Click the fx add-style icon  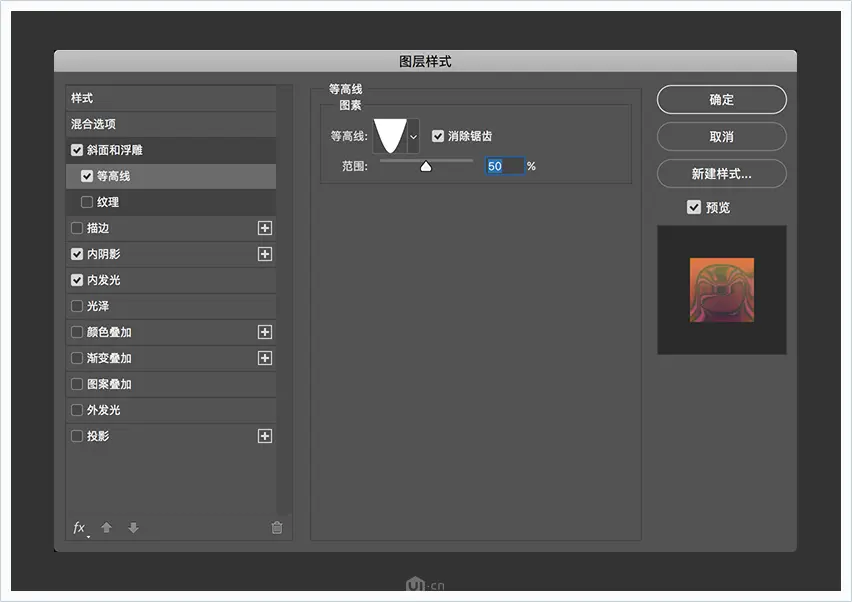(x=80, y=528)
